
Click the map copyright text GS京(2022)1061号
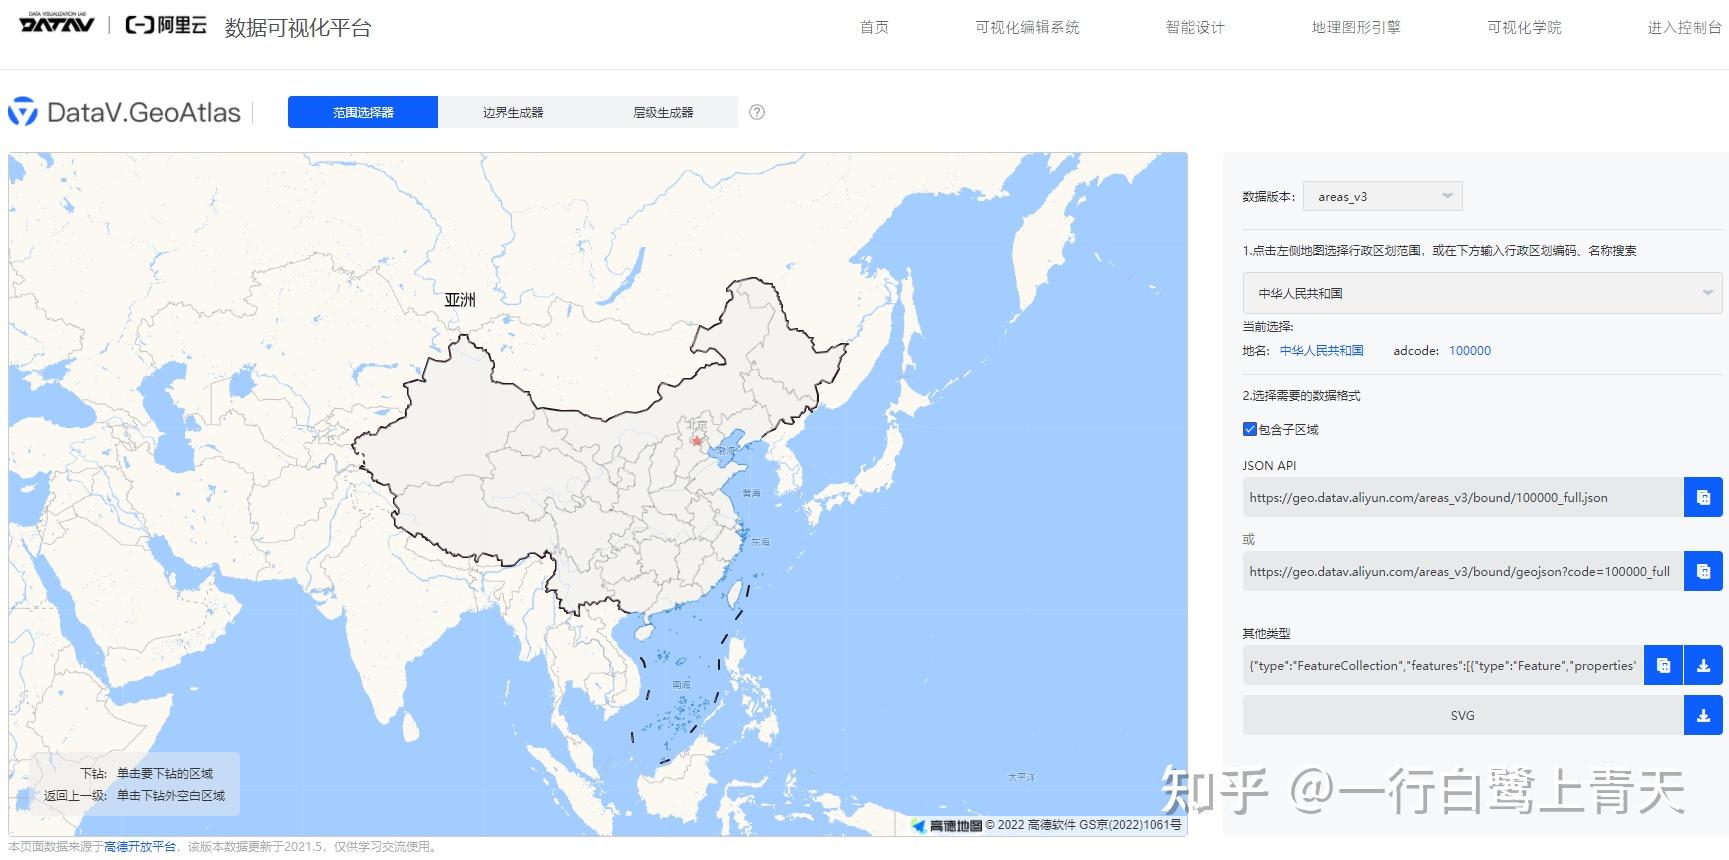pos(1130,825)
